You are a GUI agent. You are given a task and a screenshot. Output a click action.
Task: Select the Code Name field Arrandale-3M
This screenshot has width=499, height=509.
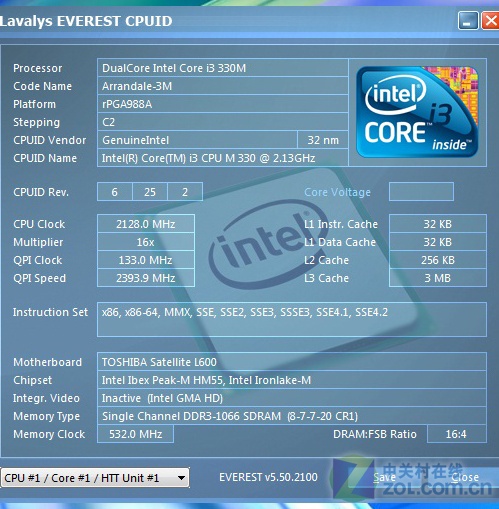point(223,86)
